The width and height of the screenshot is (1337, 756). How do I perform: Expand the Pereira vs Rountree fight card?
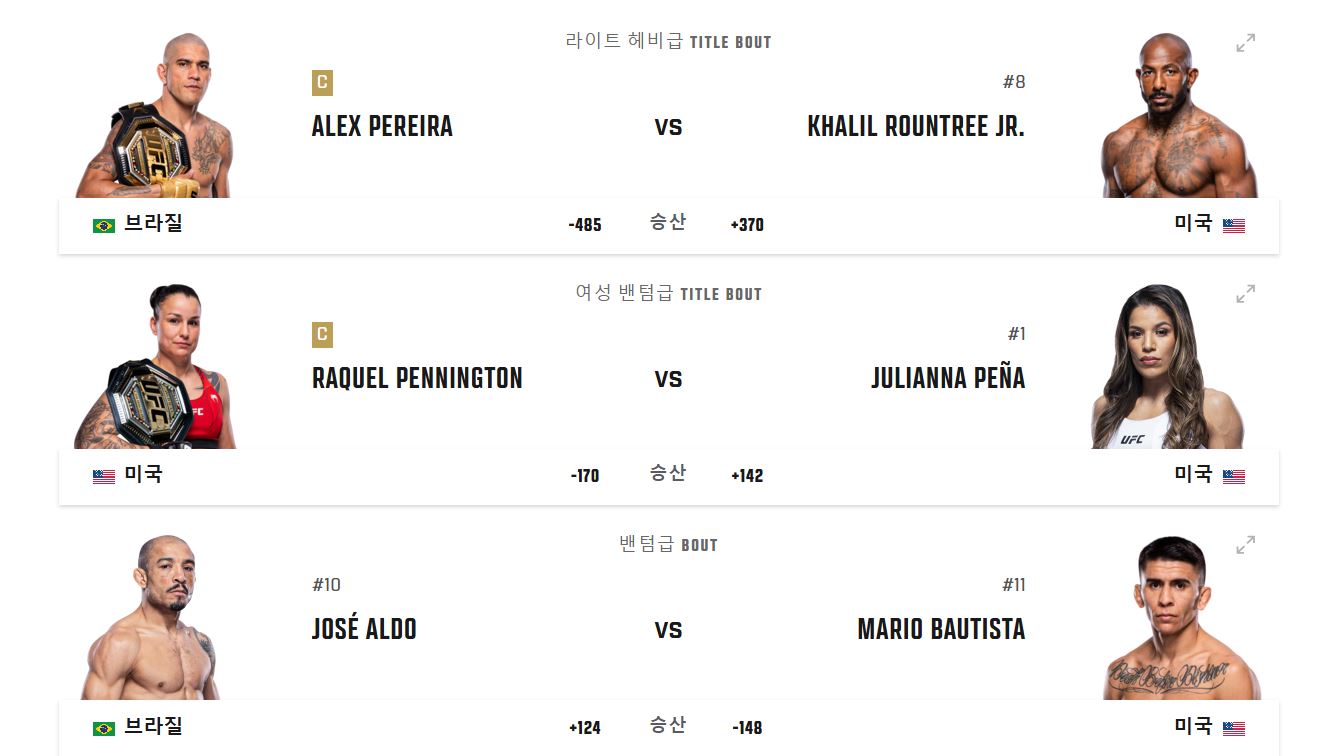tap(1244, 42)
